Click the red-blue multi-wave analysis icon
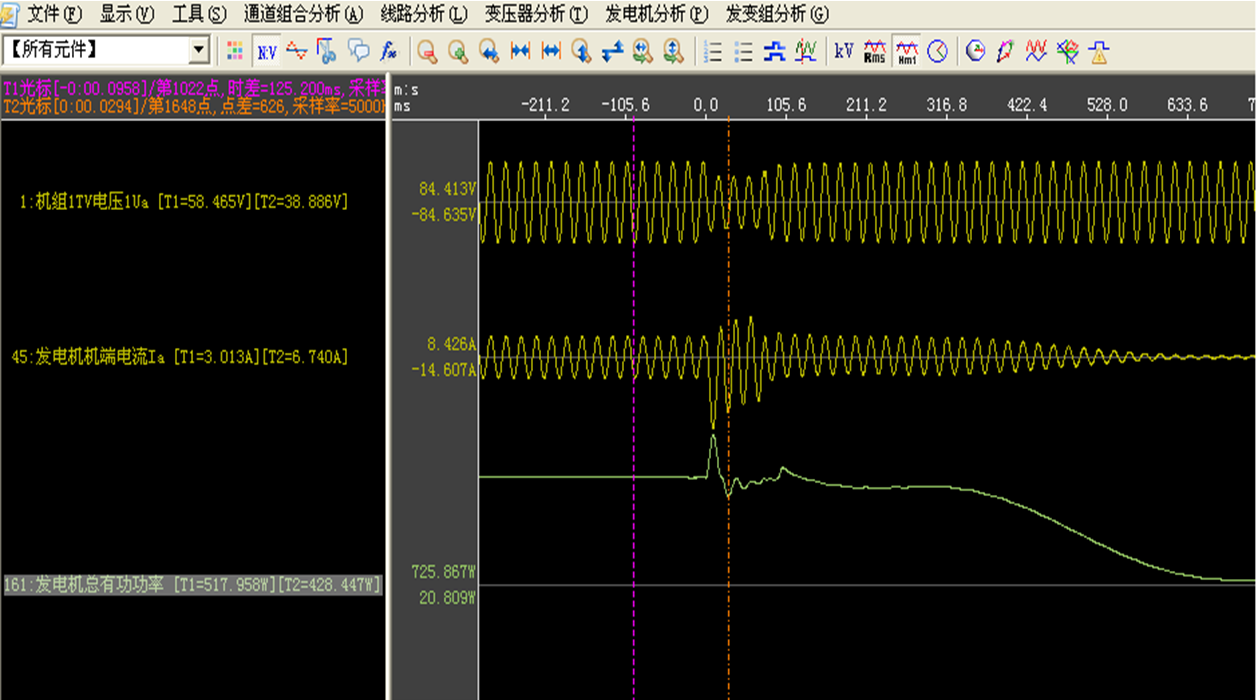The height and width of the screenshot is (700, 1256). (x=1037, y=51)
